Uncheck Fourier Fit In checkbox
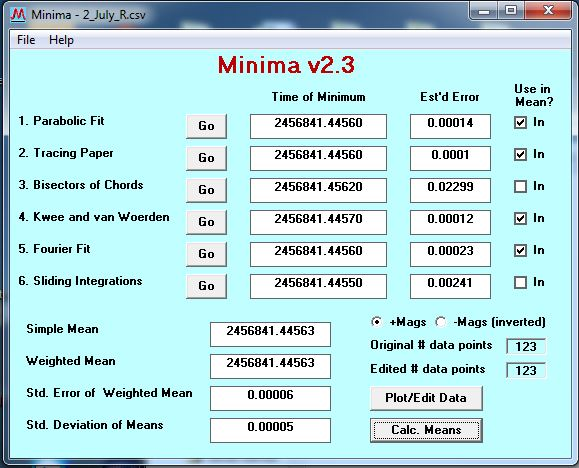Image resolution: width=579 pixels, height=468 pixels. [x=520, y=250]
